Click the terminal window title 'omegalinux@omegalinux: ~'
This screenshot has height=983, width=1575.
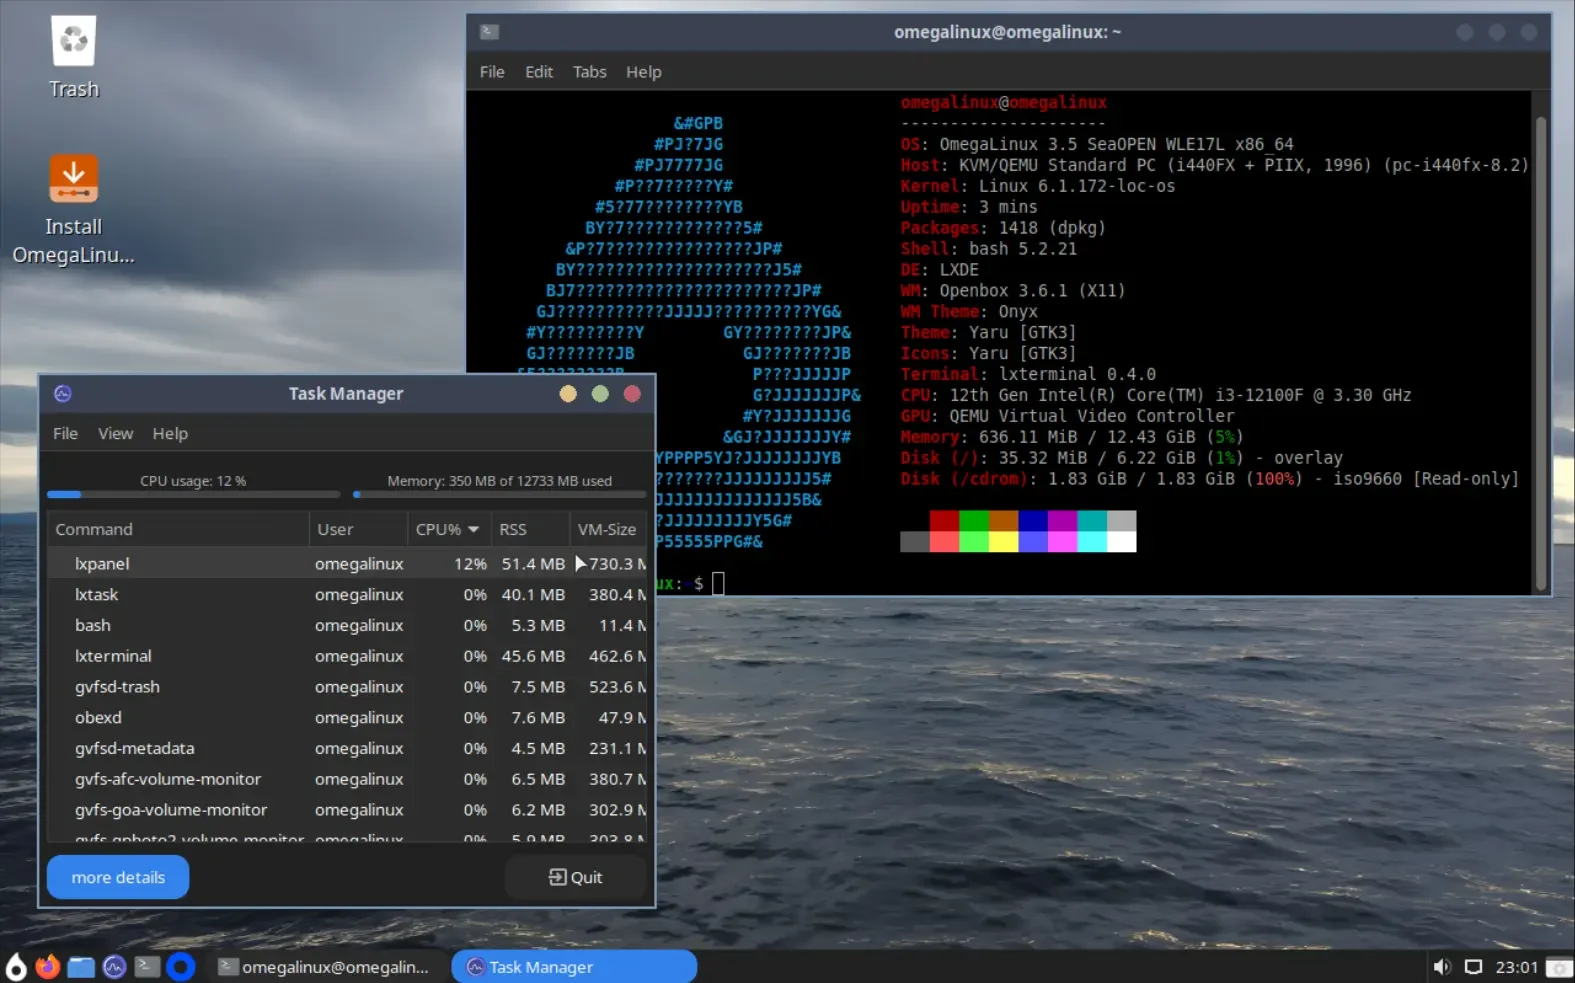(1007, 32)
